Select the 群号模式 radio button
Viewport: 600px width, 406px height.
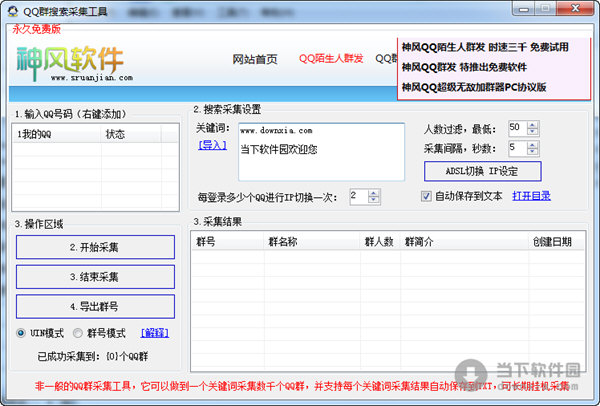pyautogui.click(x=78, y=333)
